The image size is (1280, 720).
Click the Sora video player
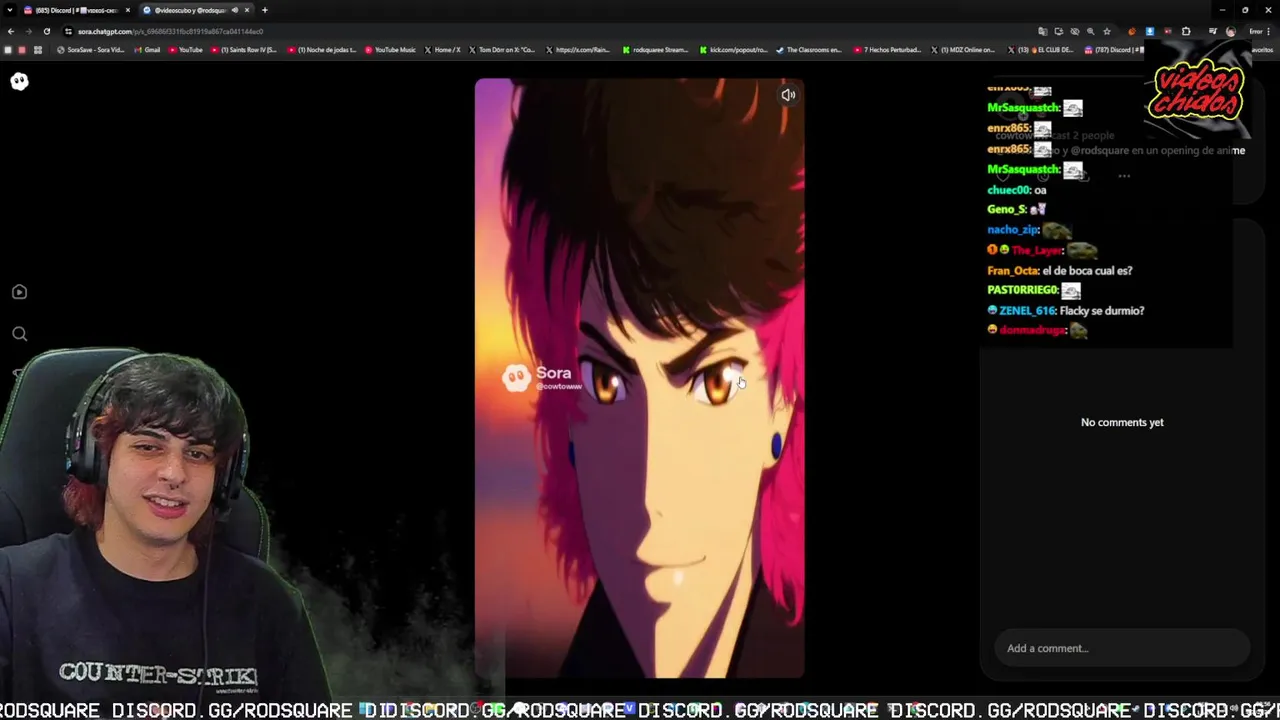639,378
